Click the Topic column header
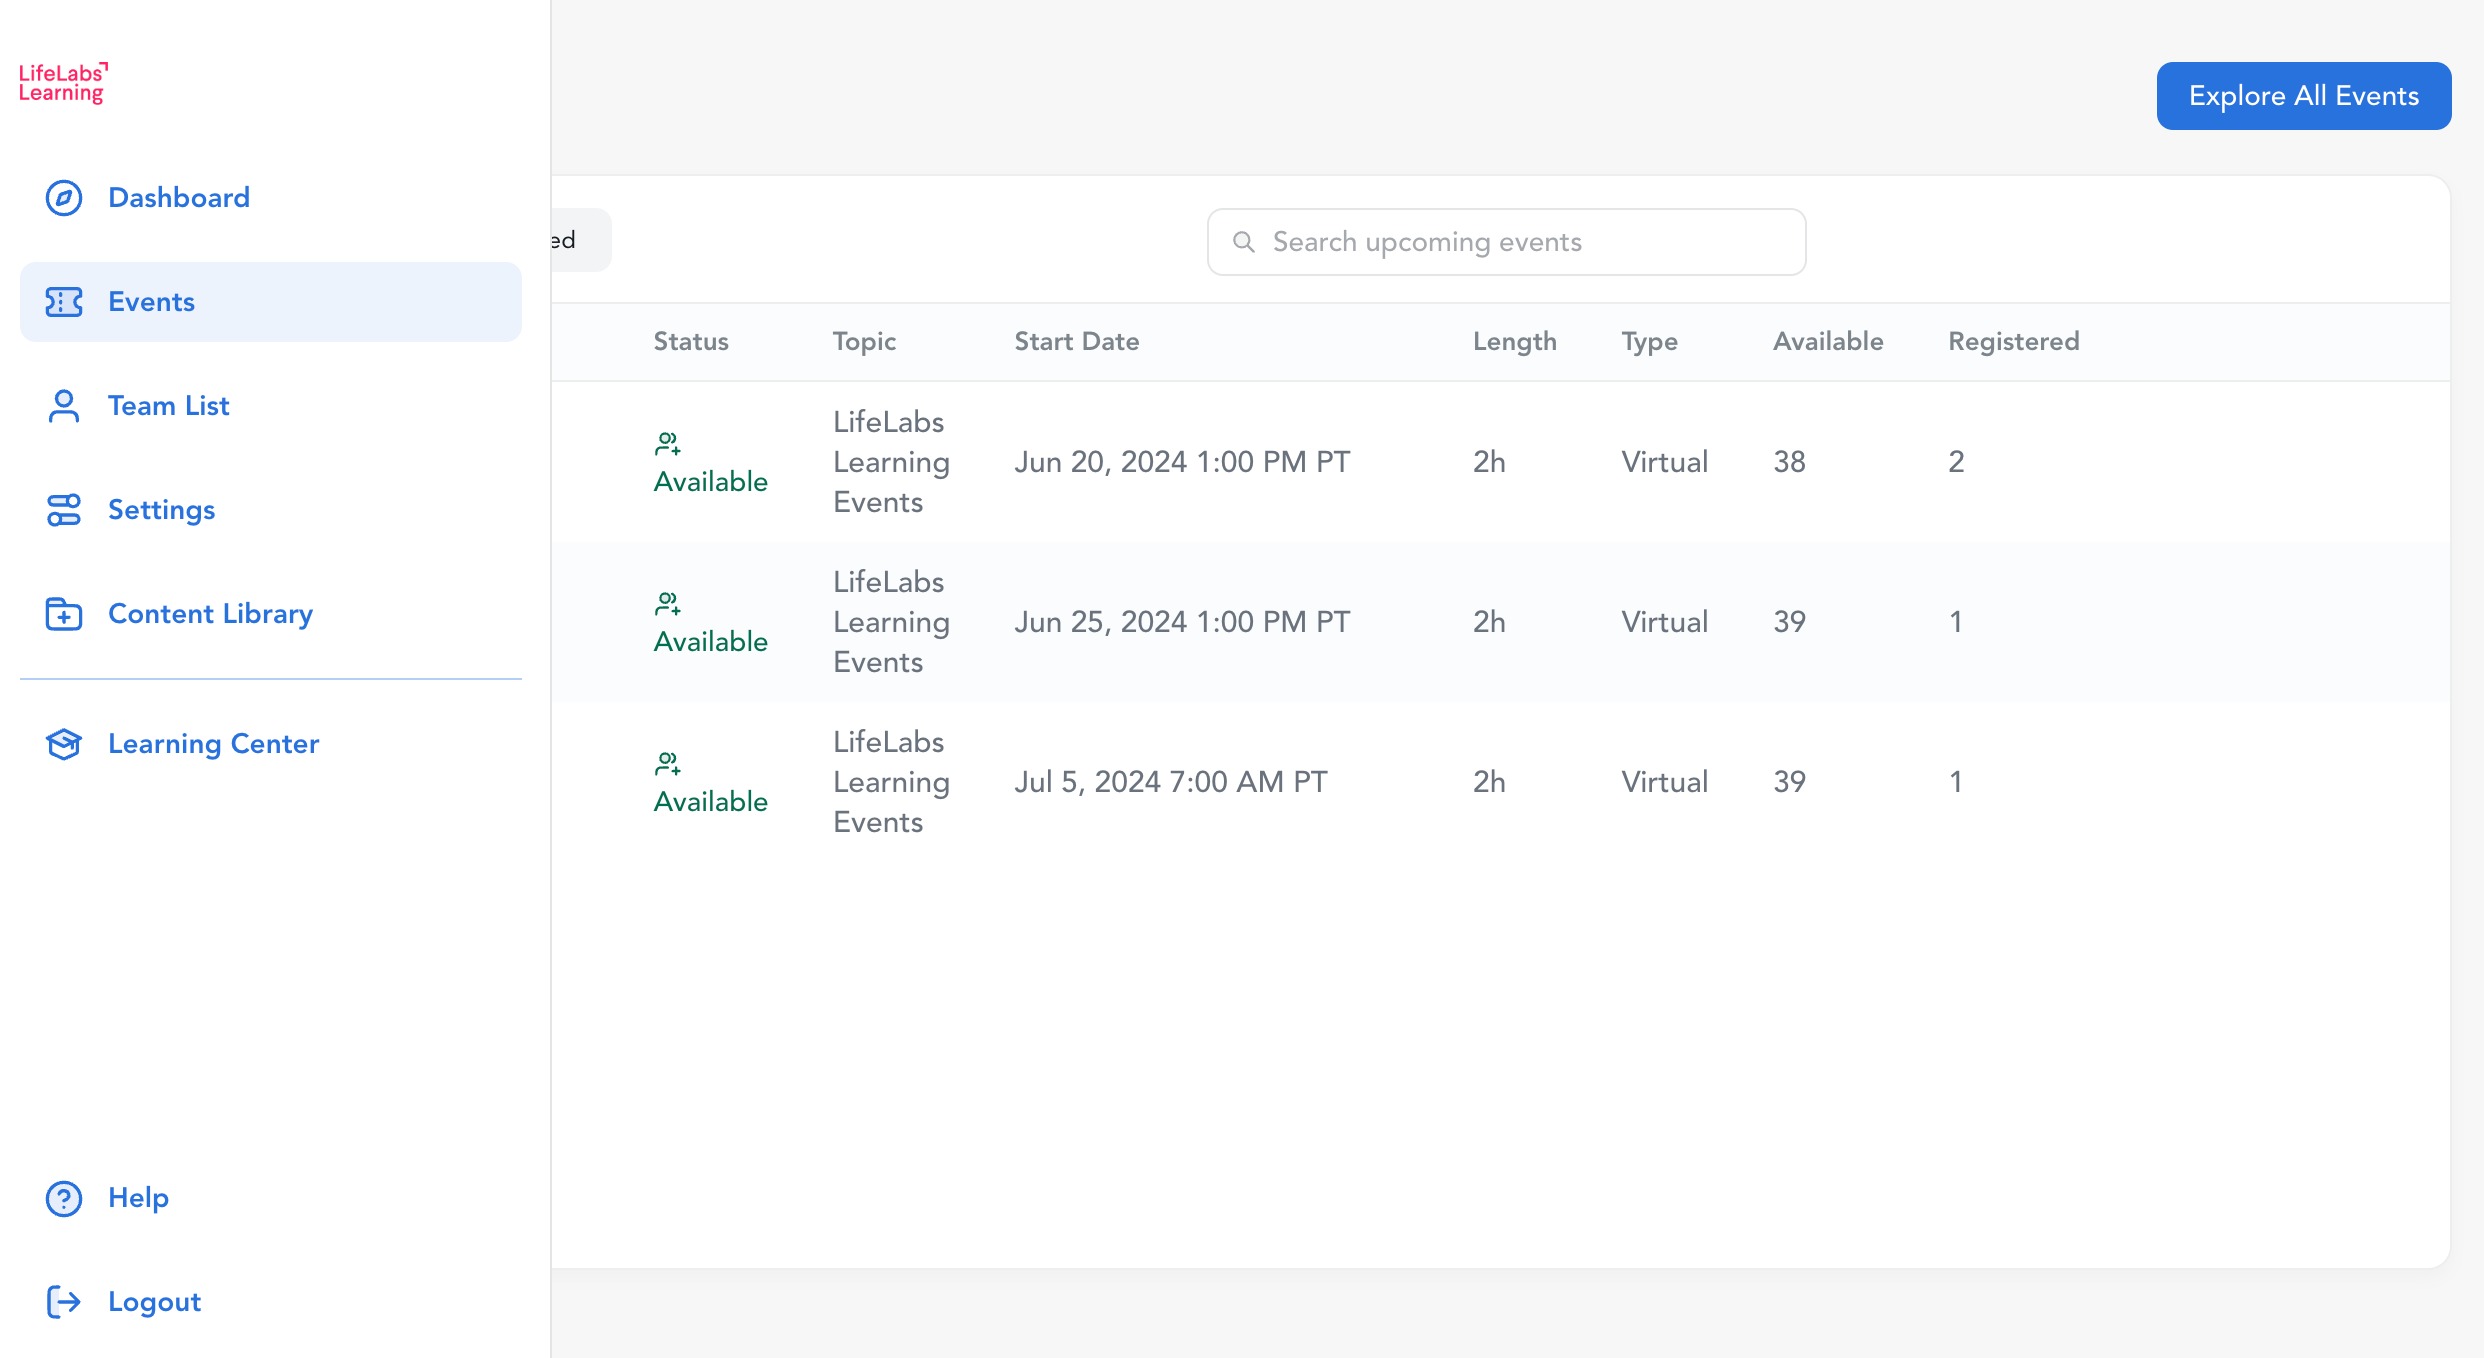 click(x=864, y=342)
